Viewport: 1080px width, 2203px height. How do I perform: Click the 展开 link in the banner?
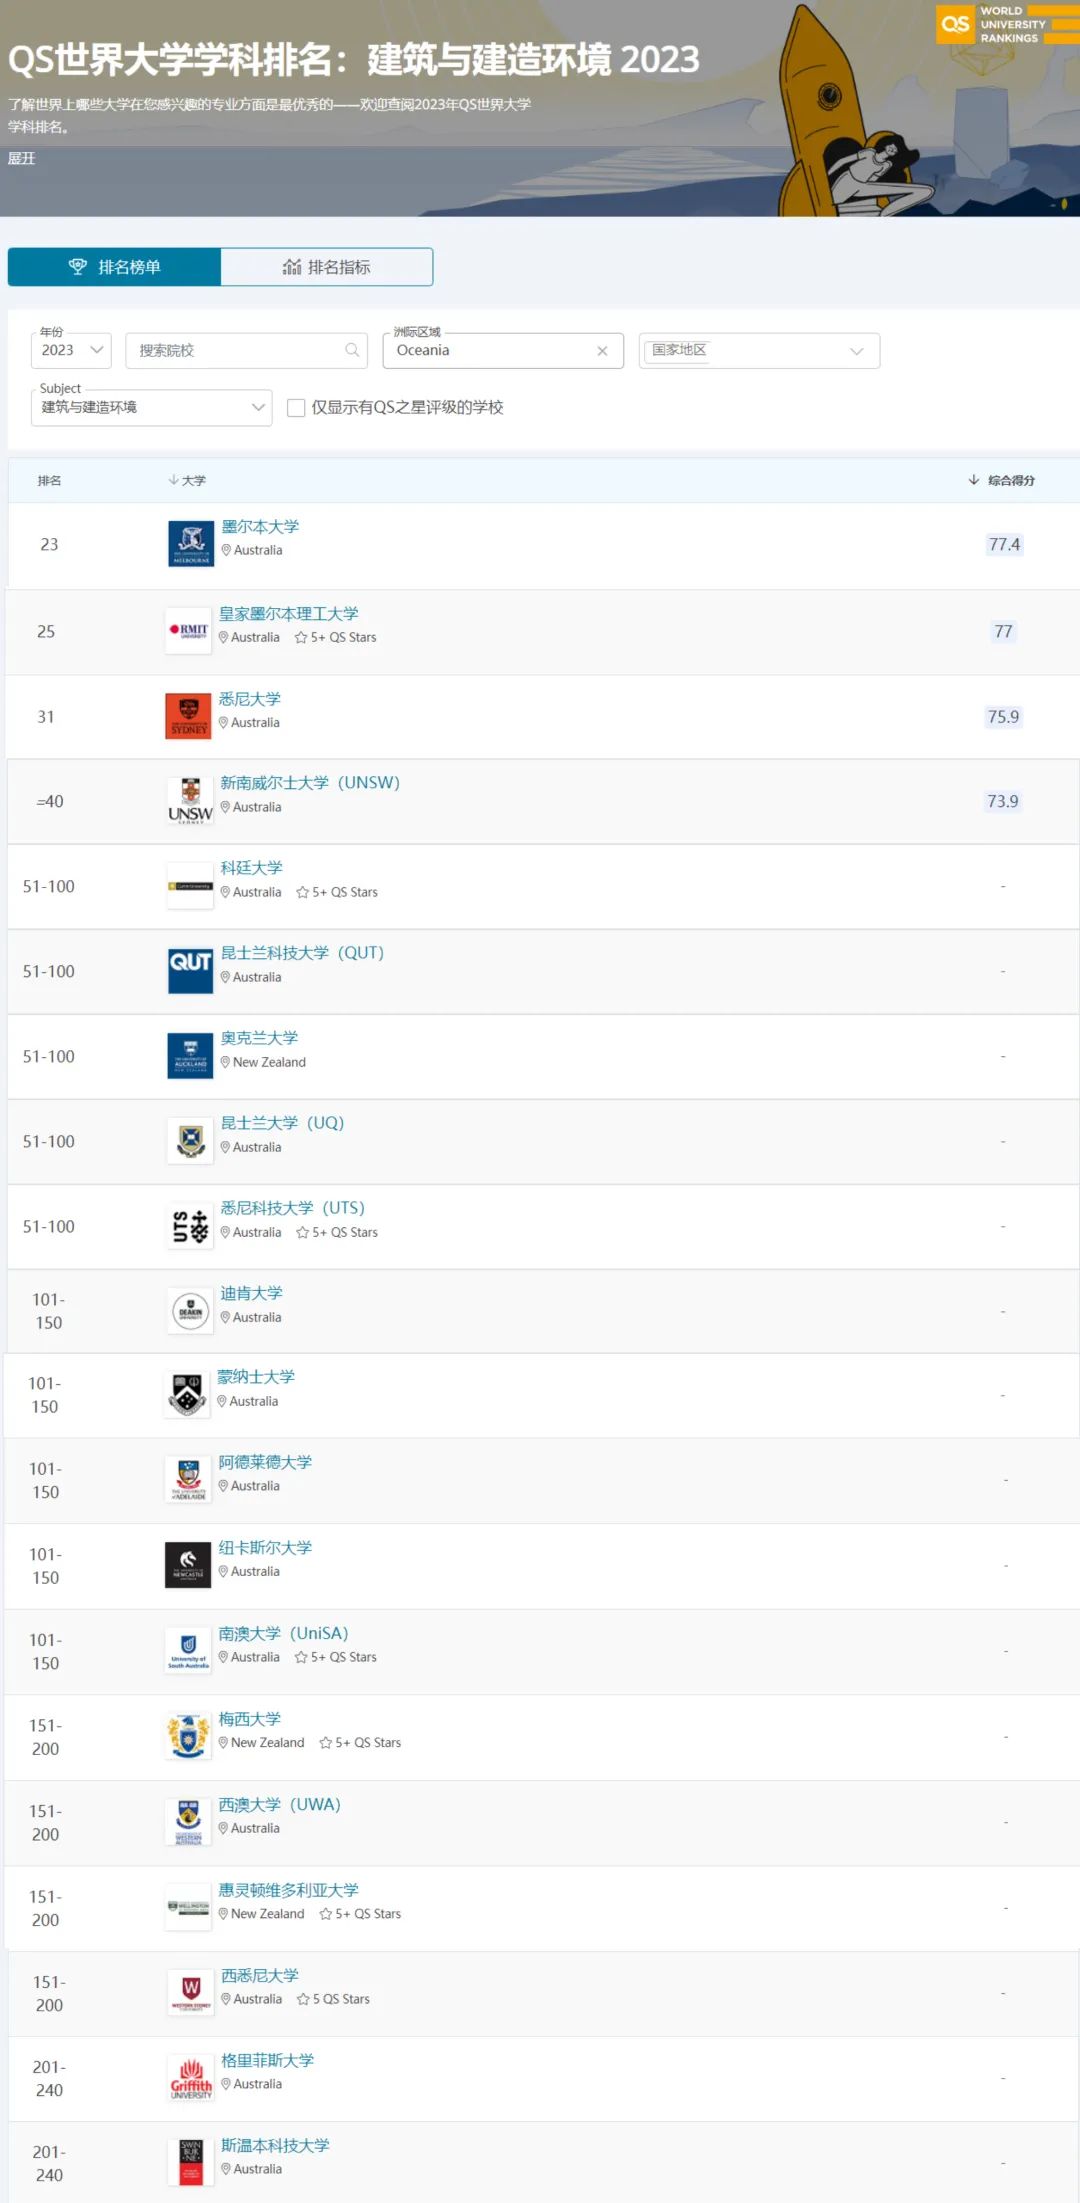pyautogui.click(x=22, y=158)
